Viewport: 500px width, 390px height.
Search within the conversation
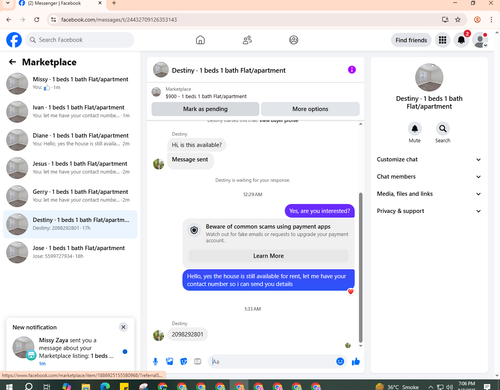[443, 129]
